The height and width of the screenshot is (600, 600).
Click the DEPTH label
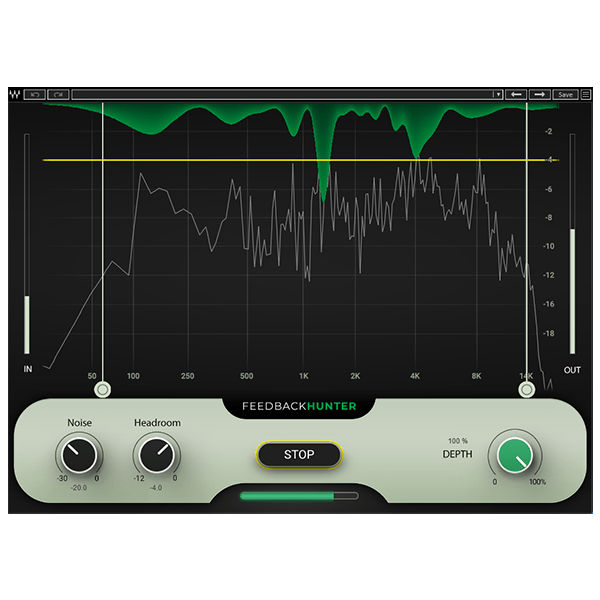click(x=458, y=454)
